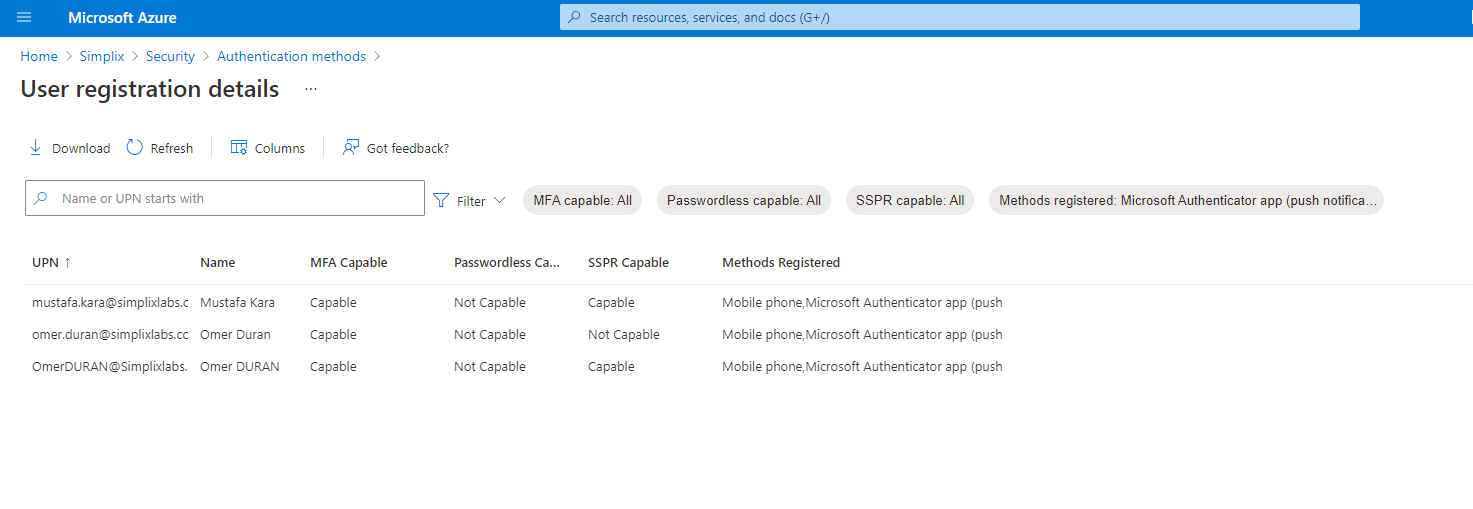Sort by the SSPR Capable column header
Image resolution: width=1473 pixels, height=509 pixels.
tap(628, 263)
